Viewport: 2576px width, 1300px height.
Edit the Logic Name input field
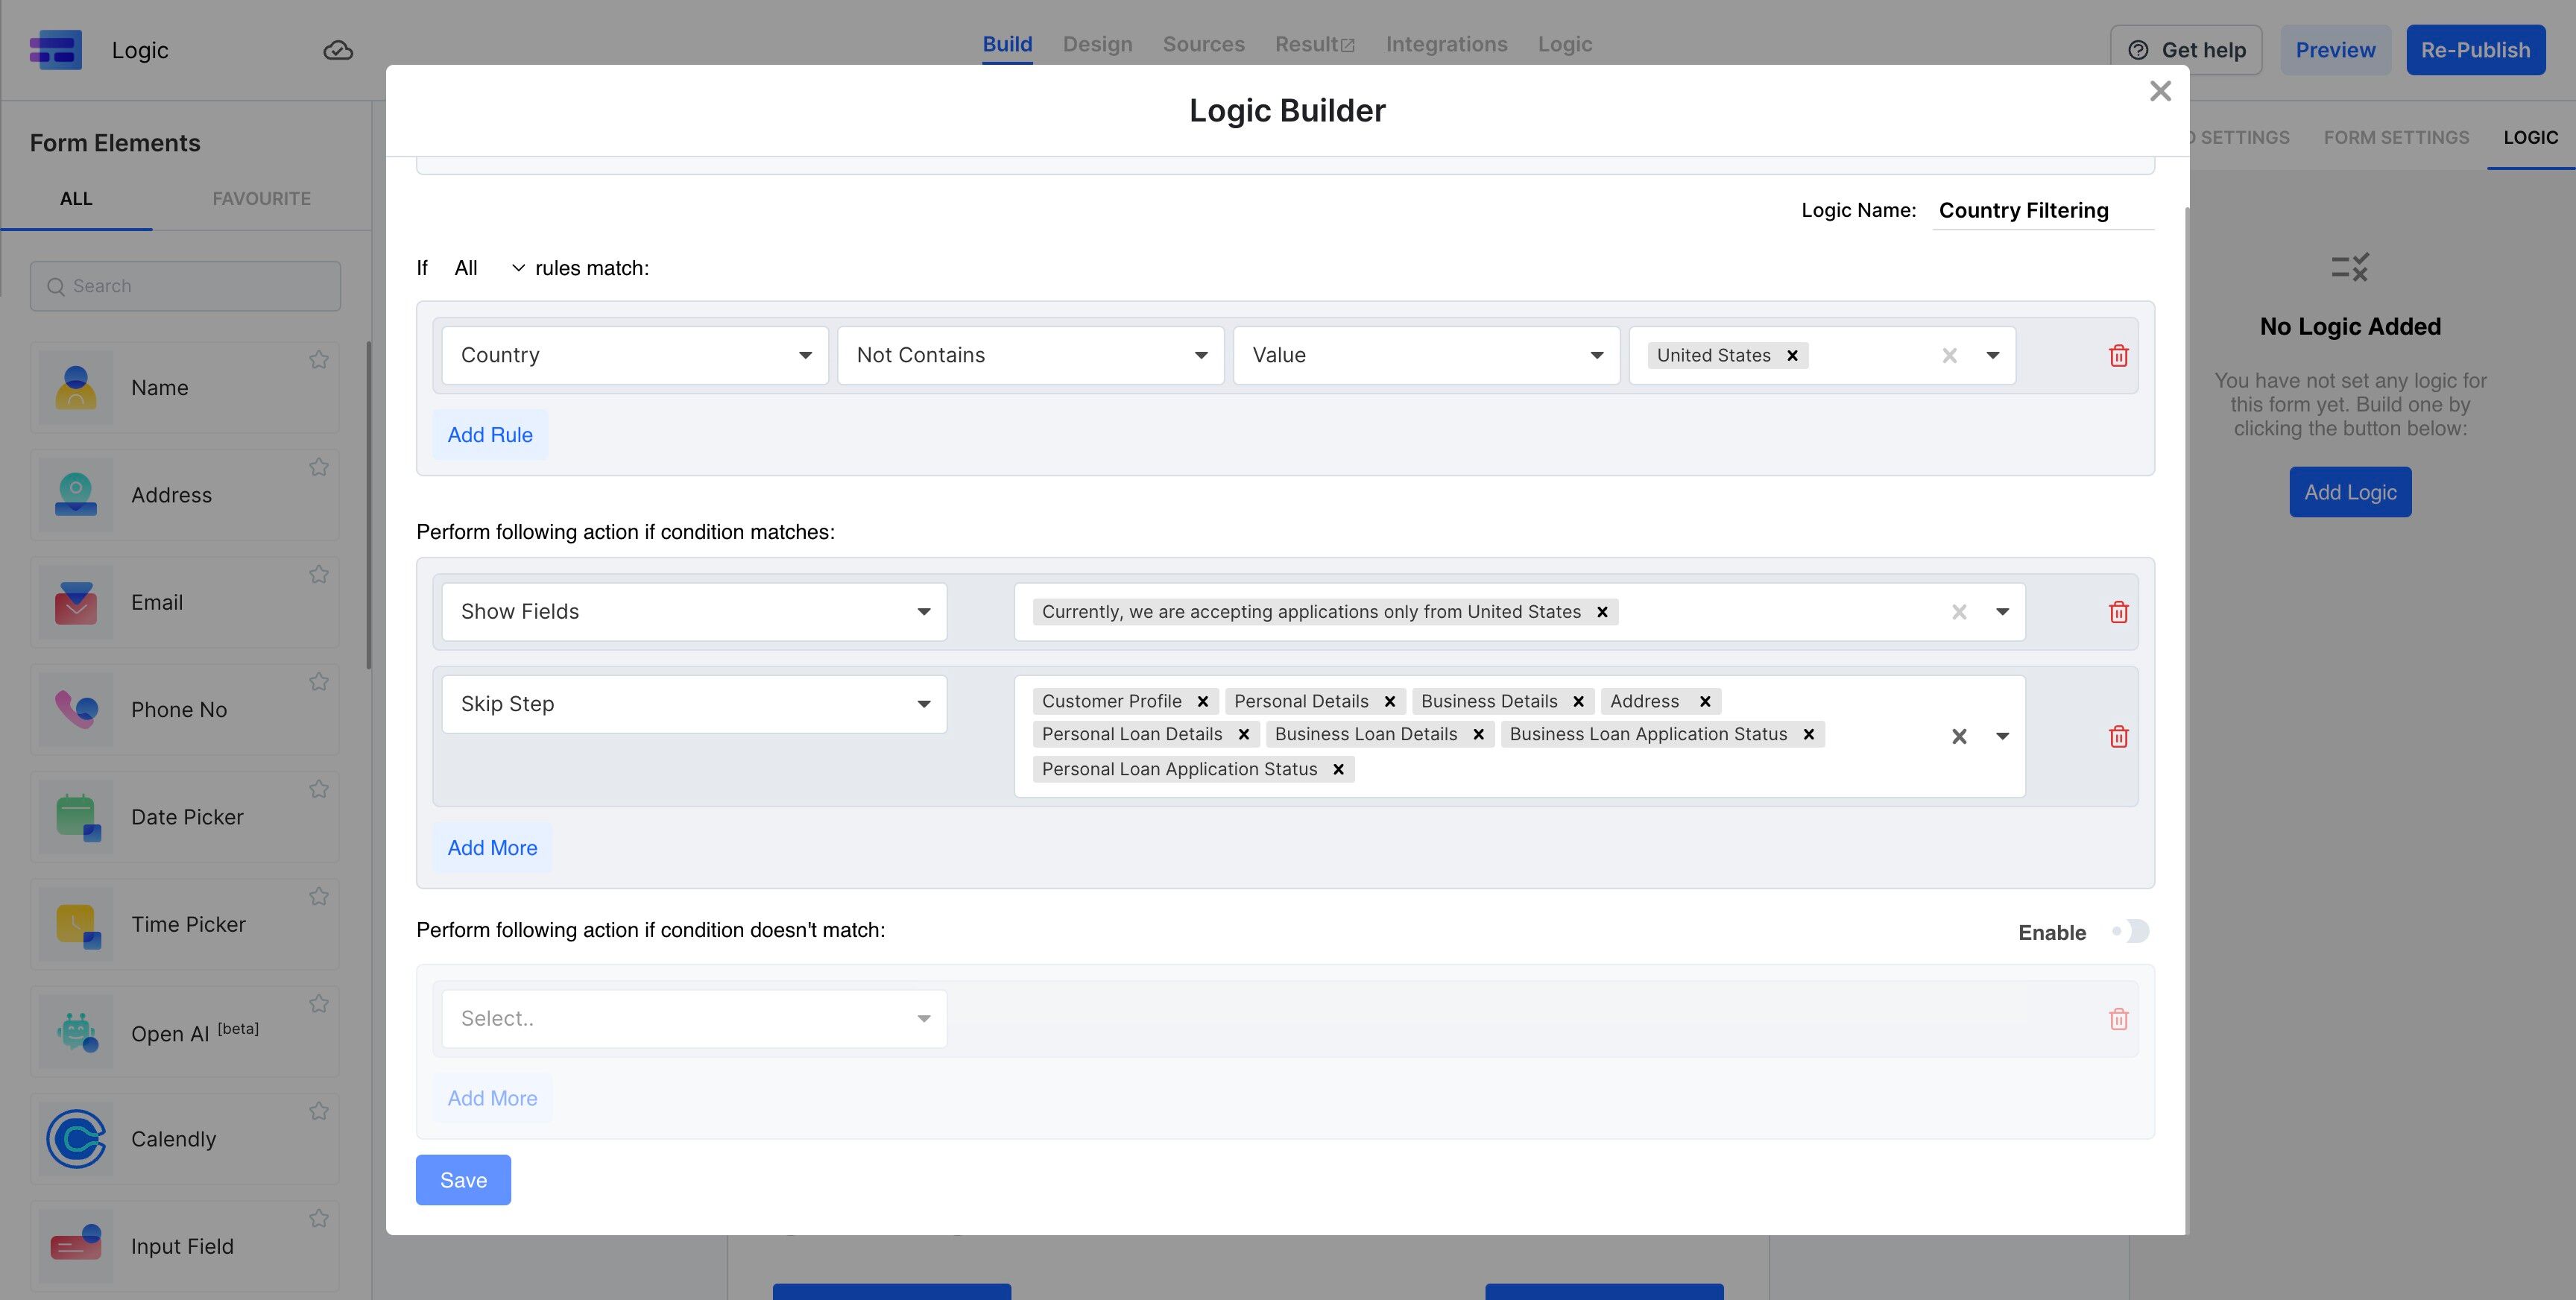point(2043,210)
